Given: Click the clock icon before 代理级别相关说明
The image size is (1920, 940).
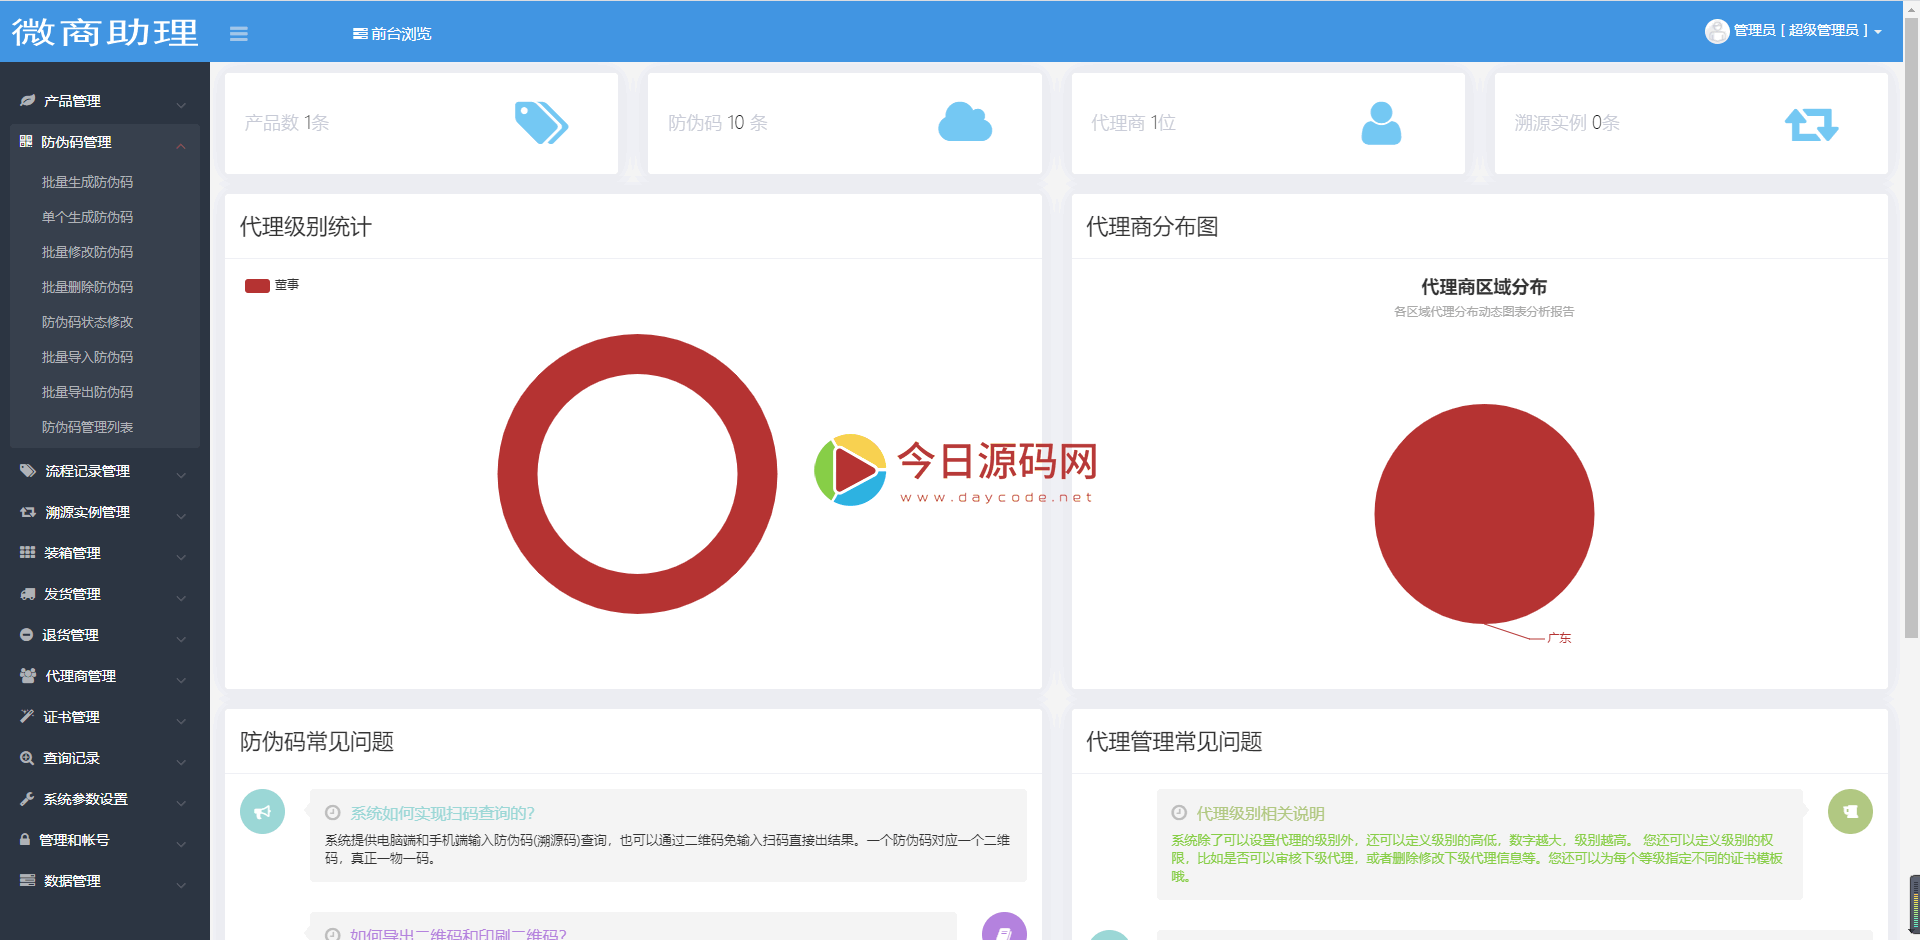Looking at the screenshot, I should coord(1179,813).
